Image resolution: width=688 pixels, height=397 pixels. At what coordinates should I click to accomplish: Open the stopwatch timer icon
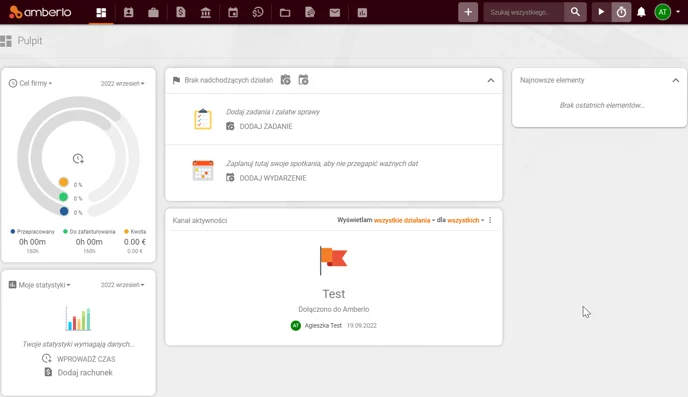[x=621, y=12]
